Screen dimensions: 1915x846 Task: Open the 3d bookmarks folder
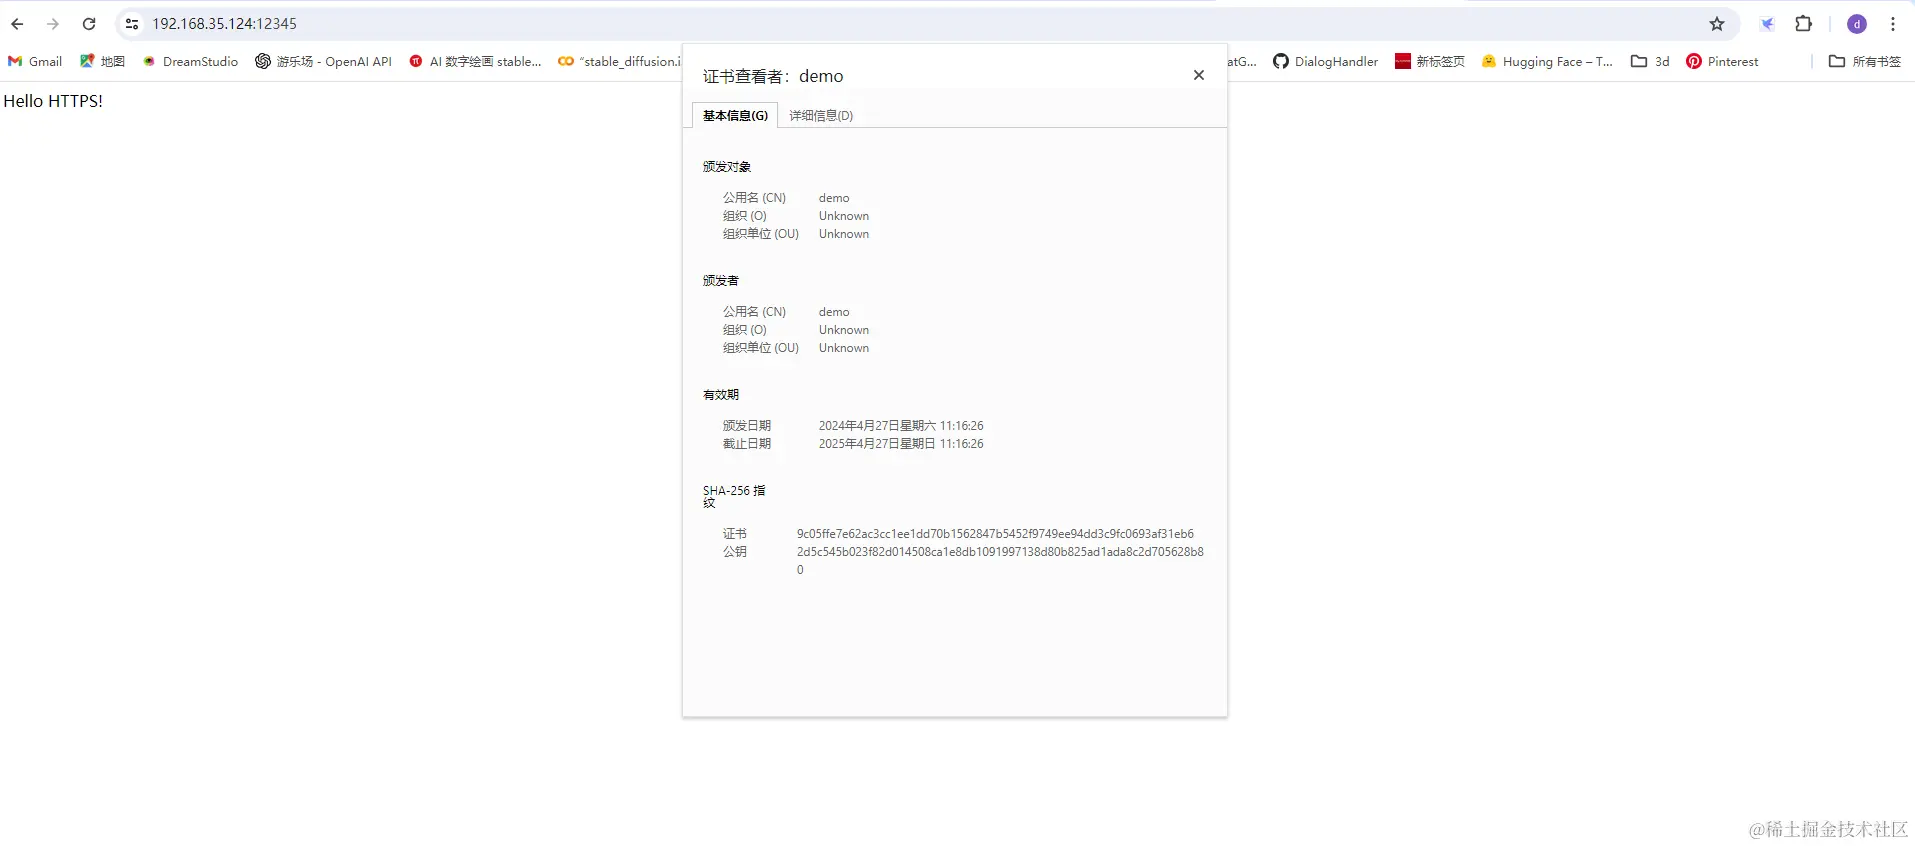(x=1650, y=61)
